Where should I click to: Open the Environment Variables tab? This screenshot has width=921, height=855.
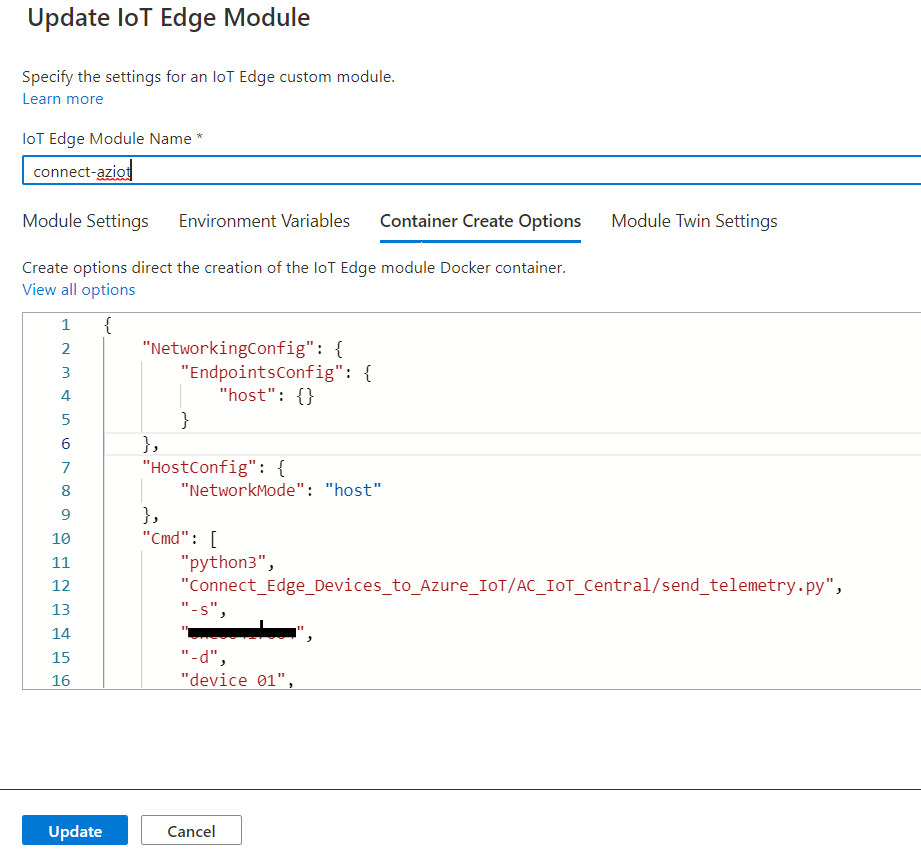[264, 221]
